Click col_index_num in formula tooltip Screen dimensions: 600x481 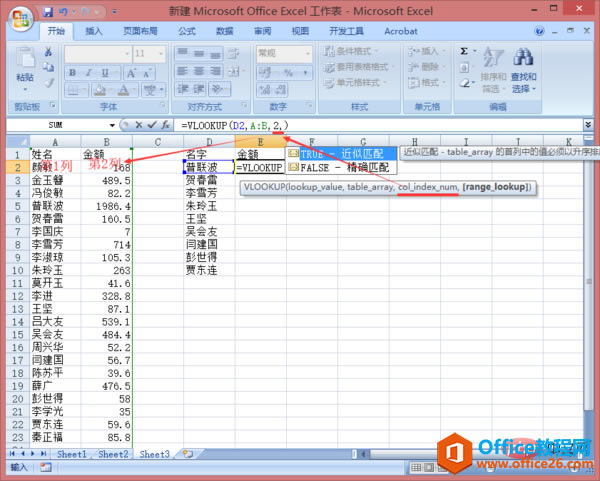(427, 187)
